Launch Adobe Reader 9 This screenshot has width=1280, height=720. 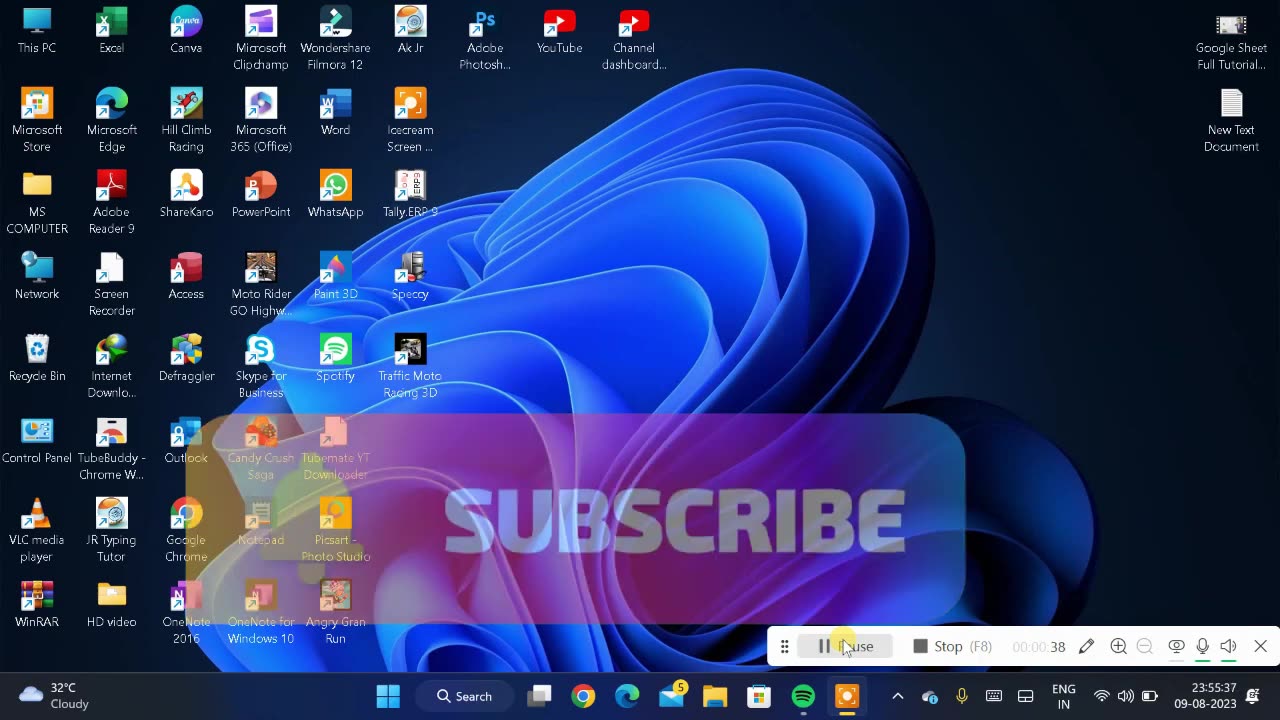111,202
